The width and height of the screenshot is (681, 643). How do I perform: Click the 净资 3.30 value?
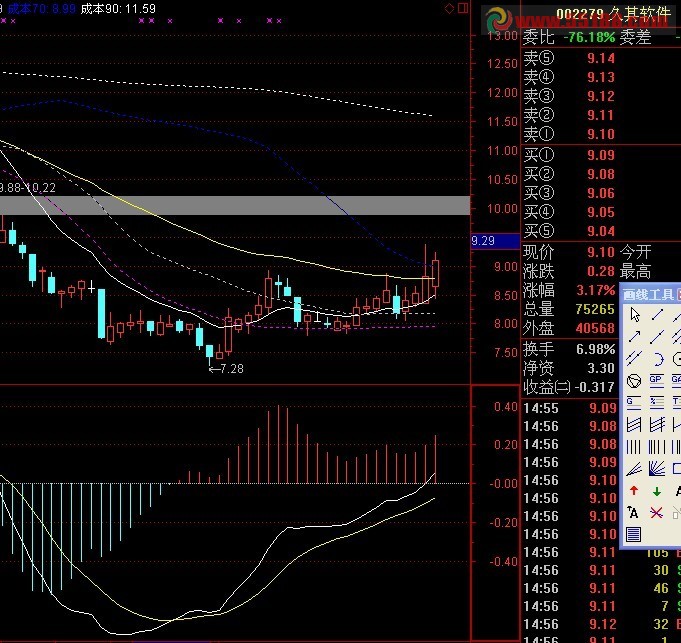[x=601, y=368]
